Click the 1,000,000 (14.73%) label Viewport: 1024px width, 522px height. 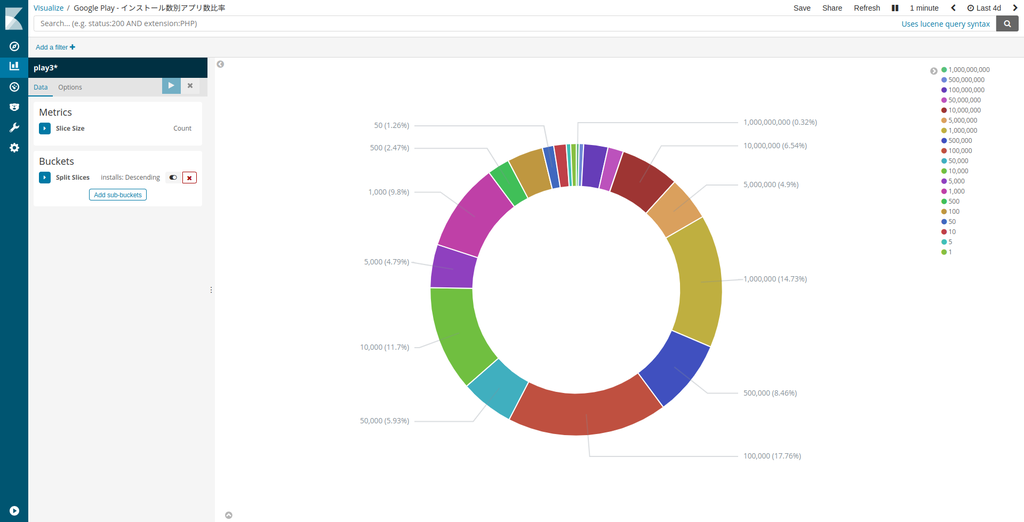click(775, 279)
